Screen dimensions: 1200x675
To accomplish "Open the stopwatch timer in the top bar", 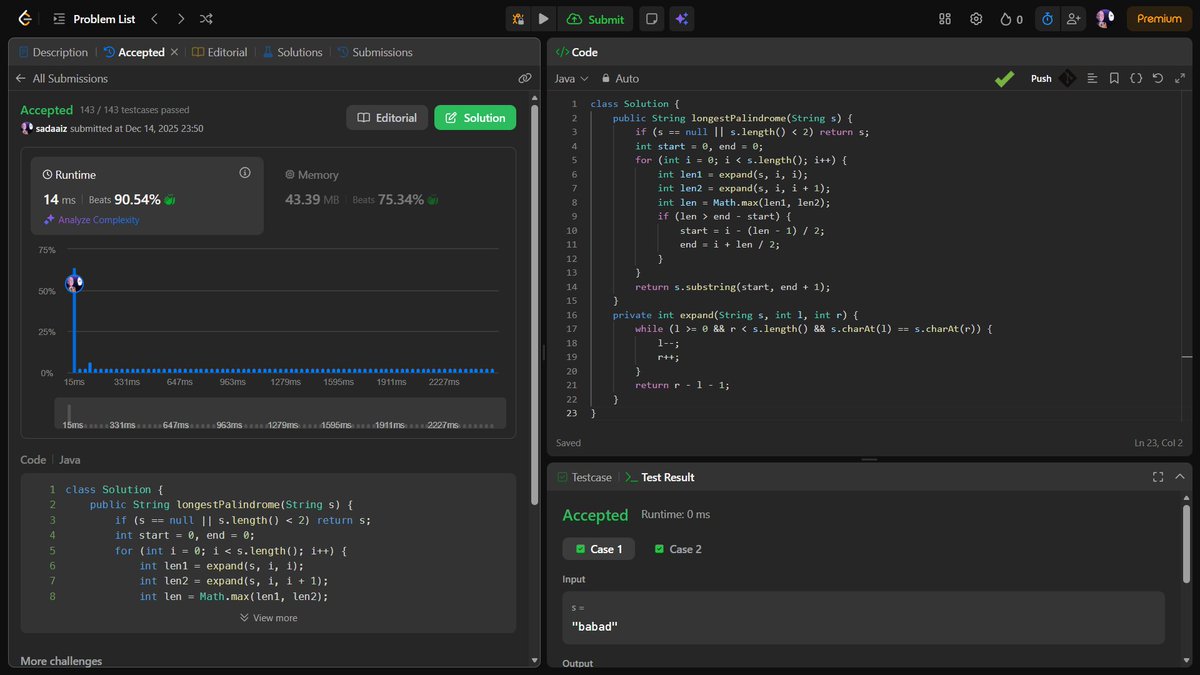I will (x=1047, y=18).
